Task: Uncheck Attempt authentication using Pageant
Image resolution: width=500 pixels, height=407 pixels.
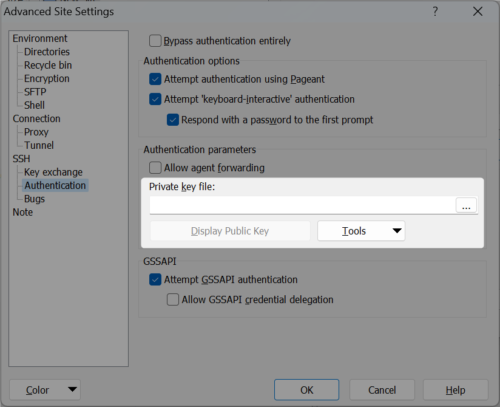Action: (155, 79)
